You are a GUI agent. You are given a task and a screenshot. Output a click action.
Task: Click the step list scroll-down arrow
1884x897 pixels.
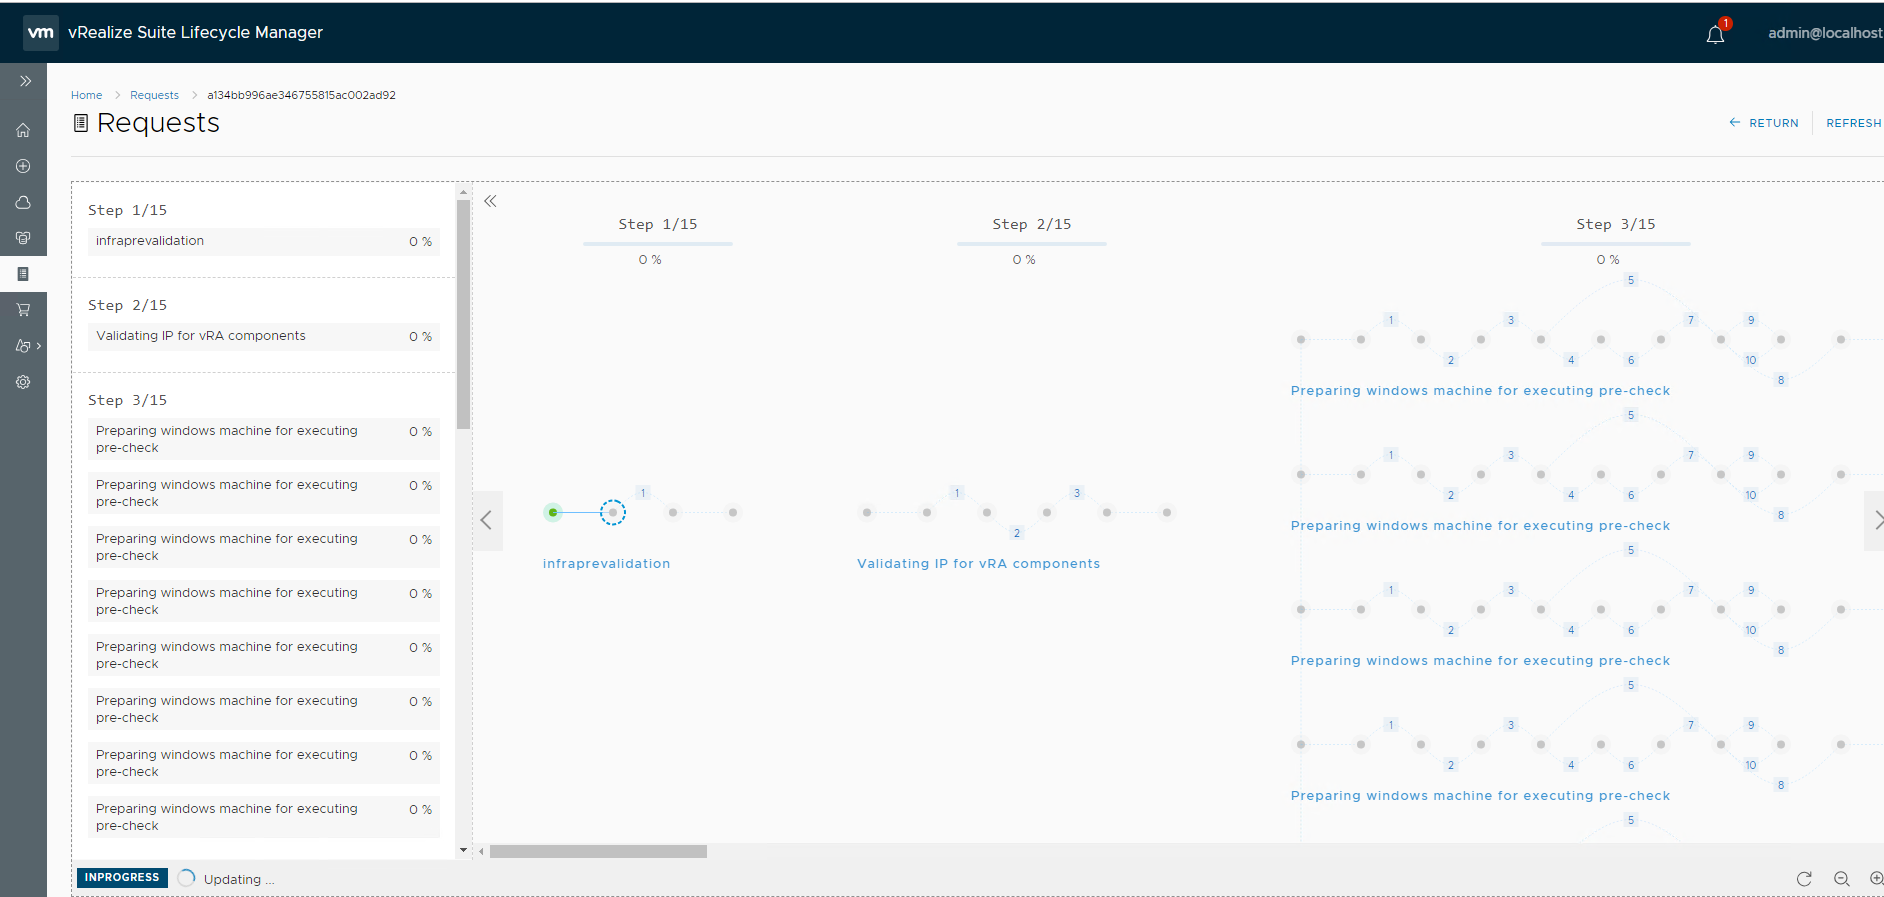tap(463, 850)
